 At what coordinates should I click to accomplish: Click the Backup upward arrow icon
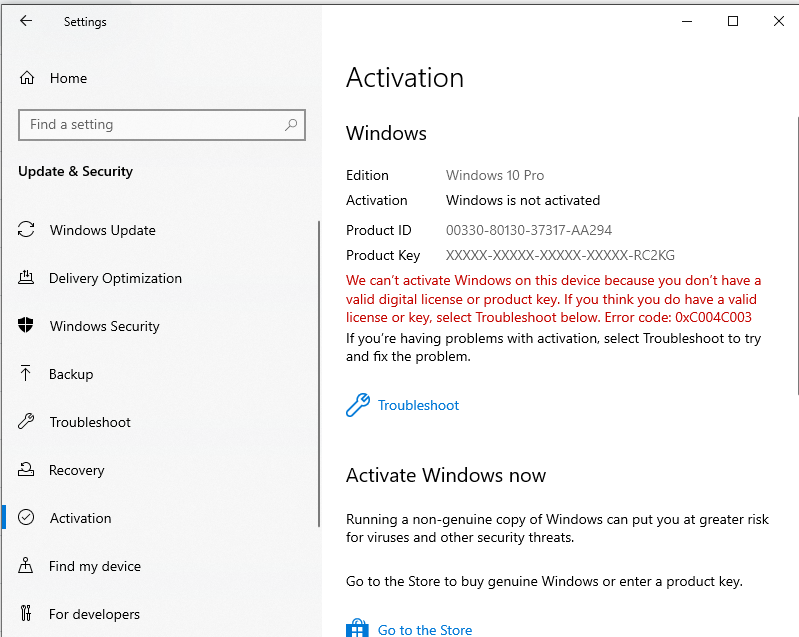click(x=25, y=373)
